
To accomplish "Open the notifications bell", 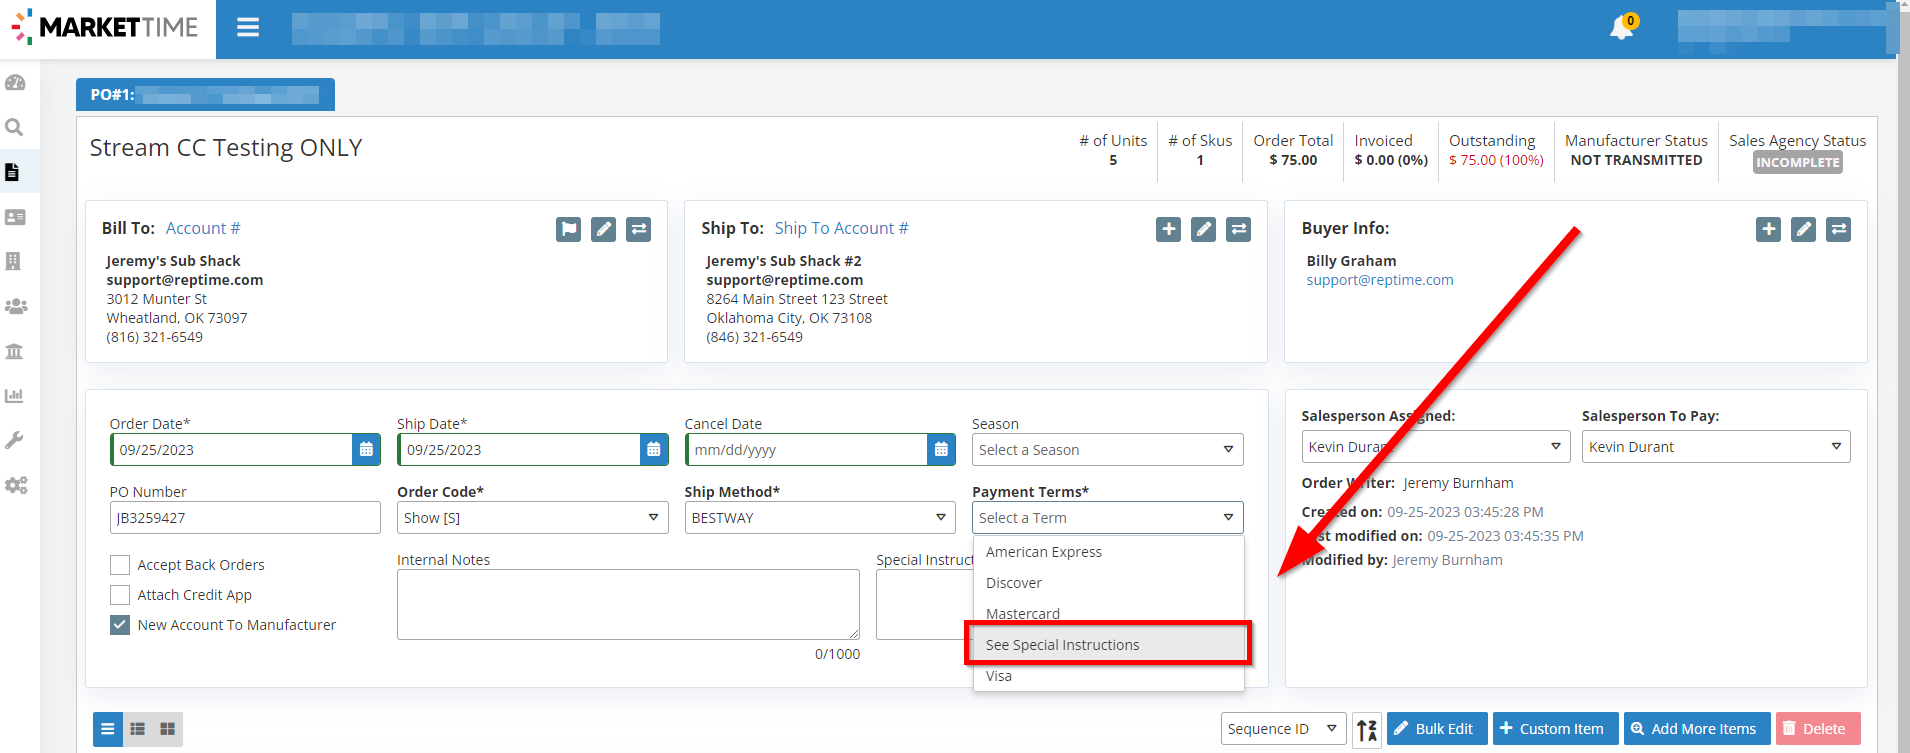I will [1622, 28].
